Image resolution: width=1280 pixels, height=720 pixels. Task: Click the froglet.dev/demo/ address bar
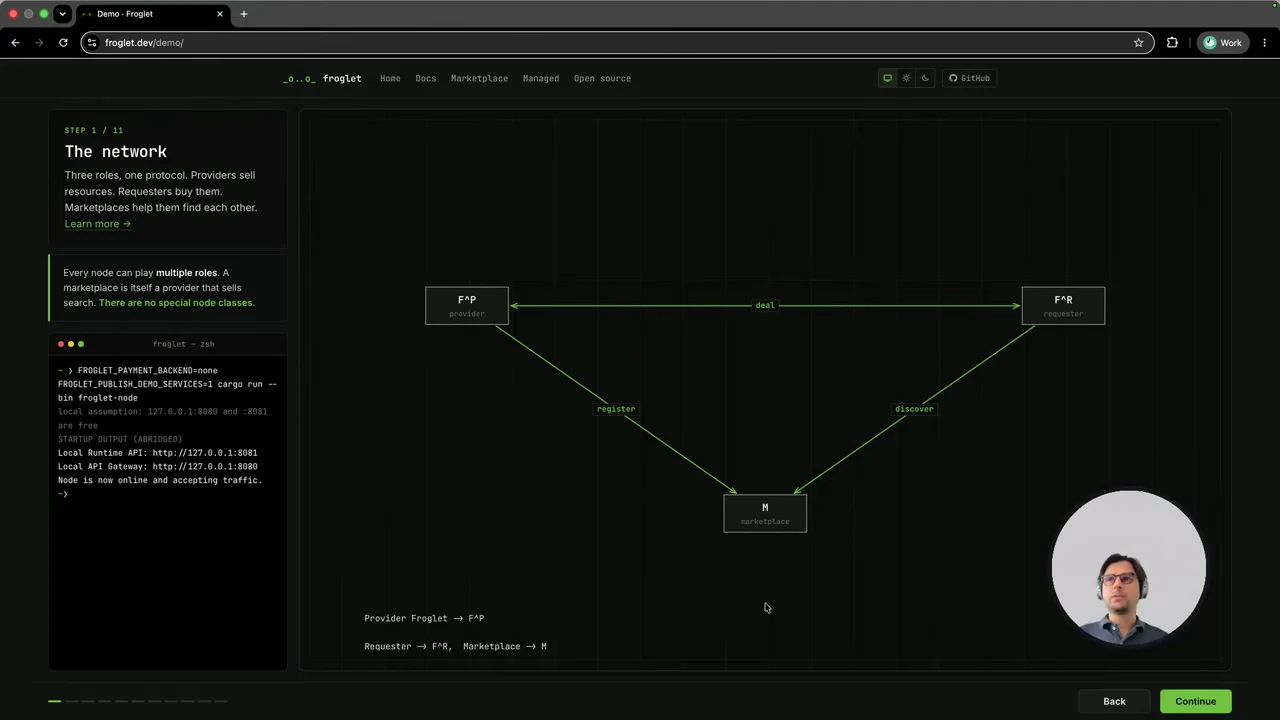pyautogui.click(x=615, y=43)
